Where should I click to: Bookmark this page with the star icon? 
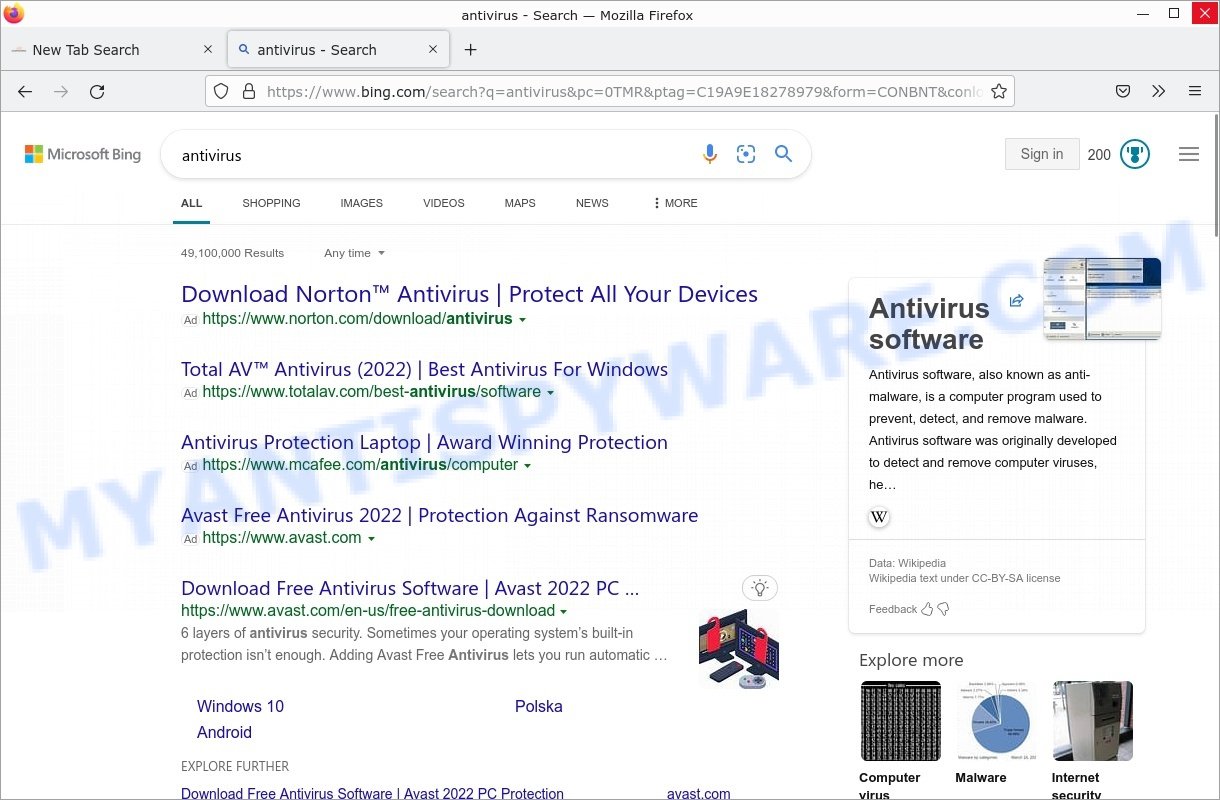(x=998, y=91)
